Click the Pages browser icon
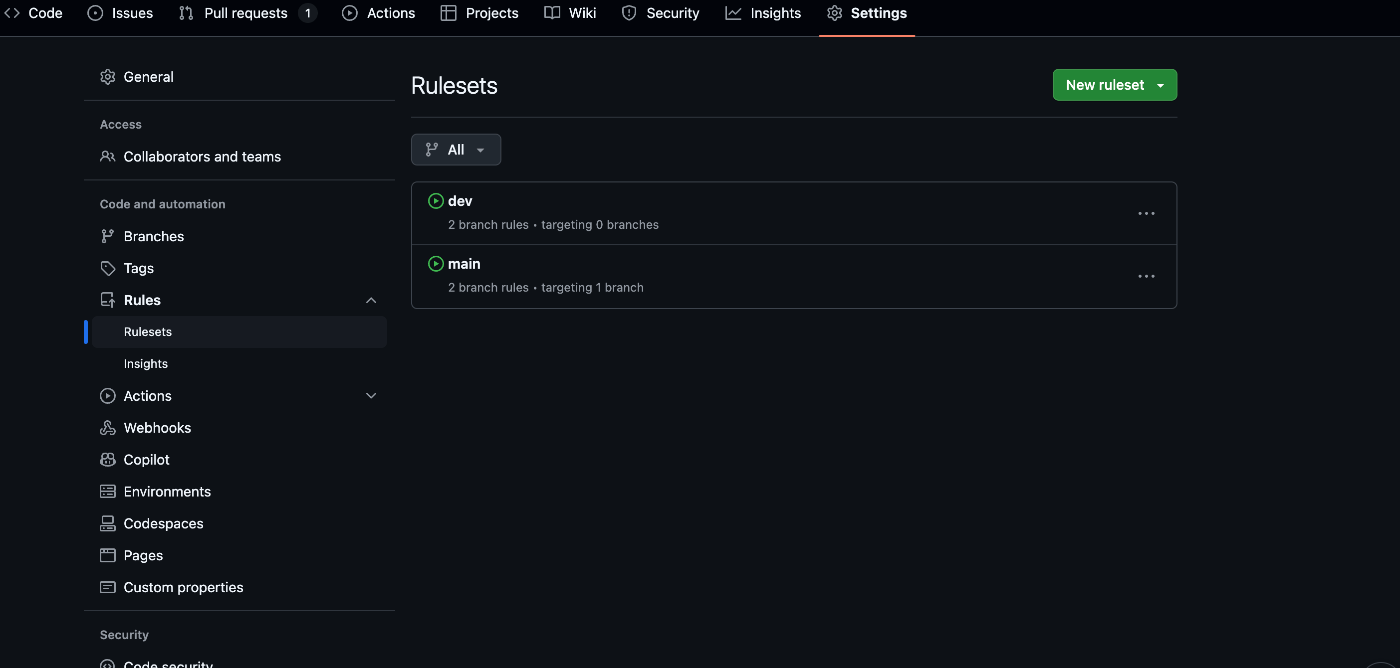1400x668 pixels. point(108,556)
